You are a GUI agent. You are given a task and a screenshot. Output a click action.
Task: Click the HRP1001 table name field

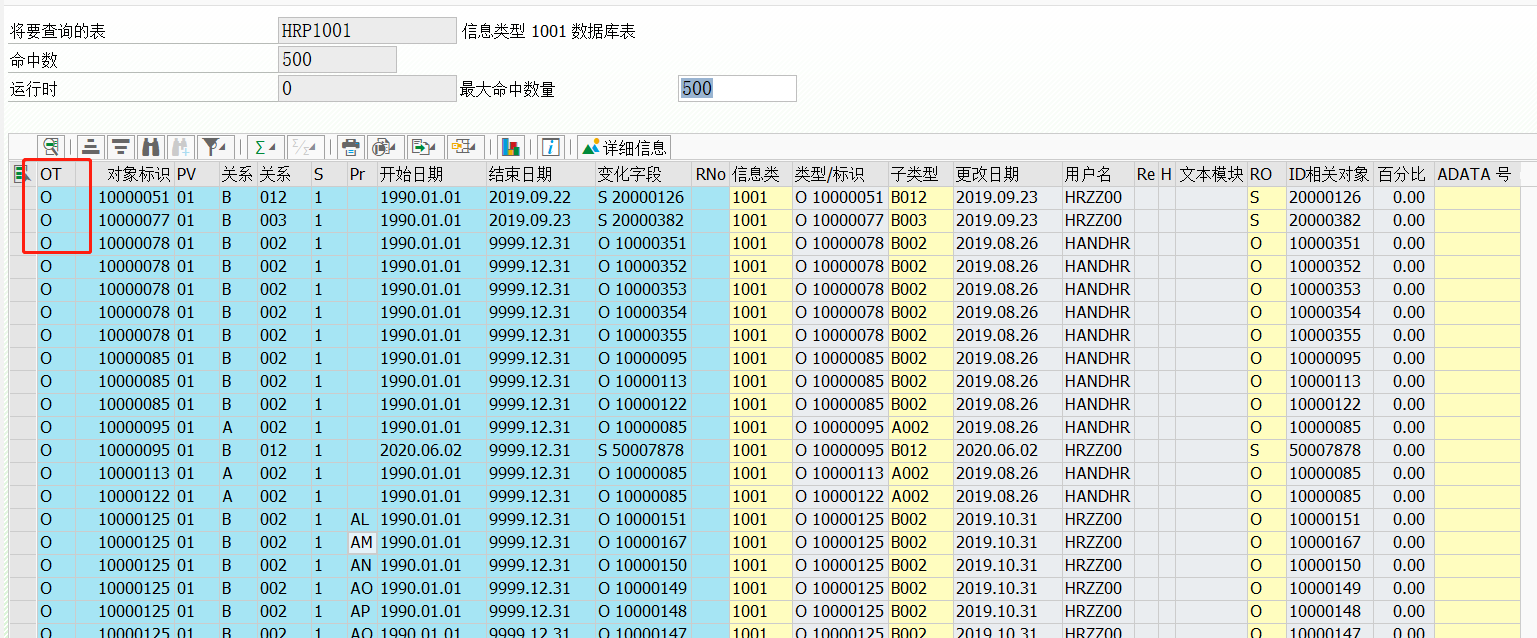(x=366, y=29)
